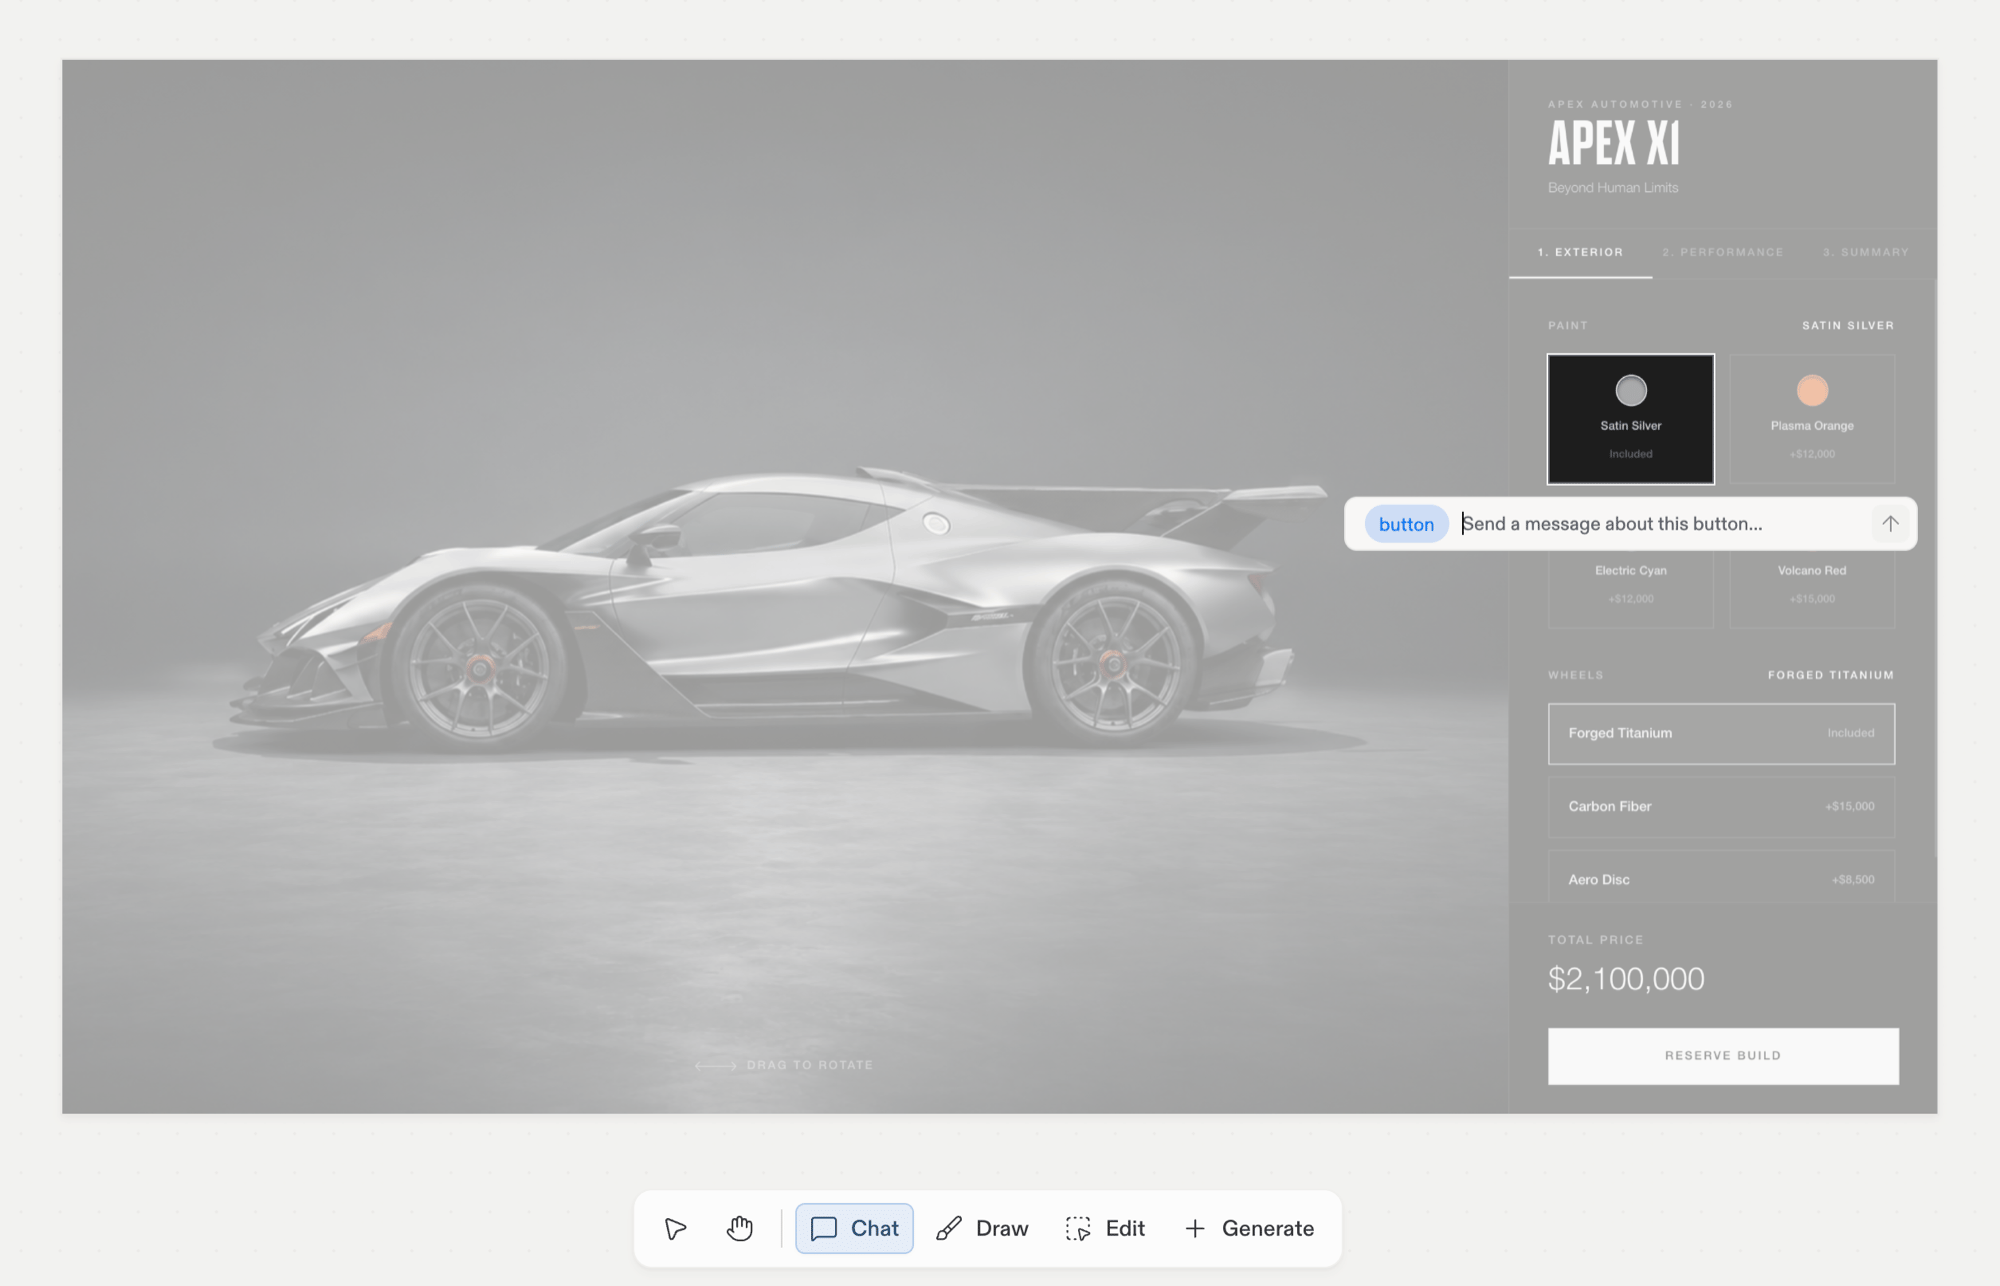The width and height of the screenshot is (2000, 1286).
Task: Click the Drag to Rotate hint
Action: coord(784,1065)
